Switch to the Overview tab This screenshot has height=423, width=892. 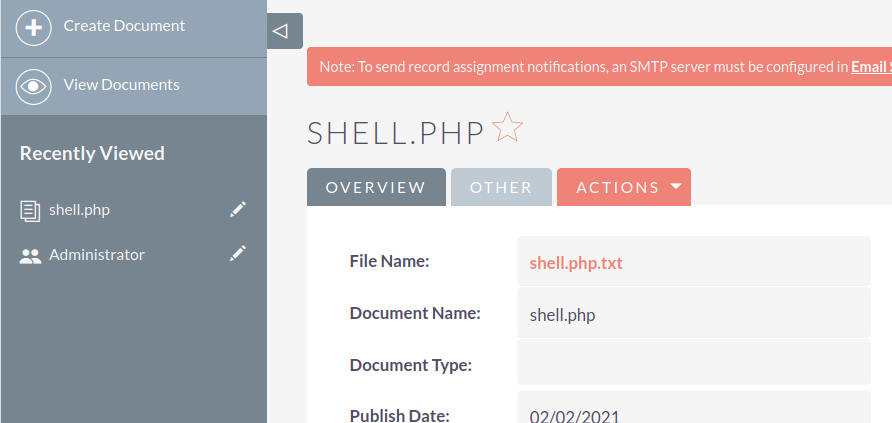(x=376, y=187)
